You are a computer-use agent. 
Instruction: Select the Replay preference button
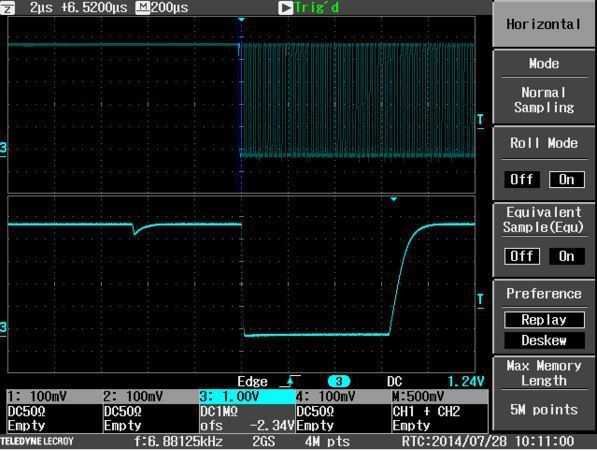pos(544,320)
